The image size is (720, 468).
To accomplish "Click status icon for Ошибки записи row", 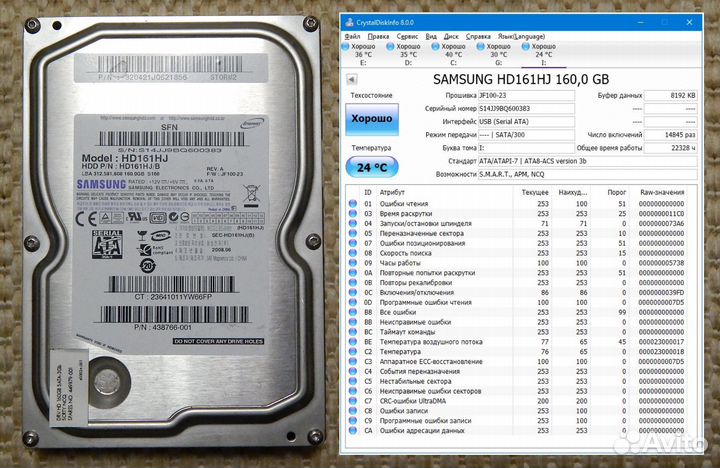I will pos(353,411).
